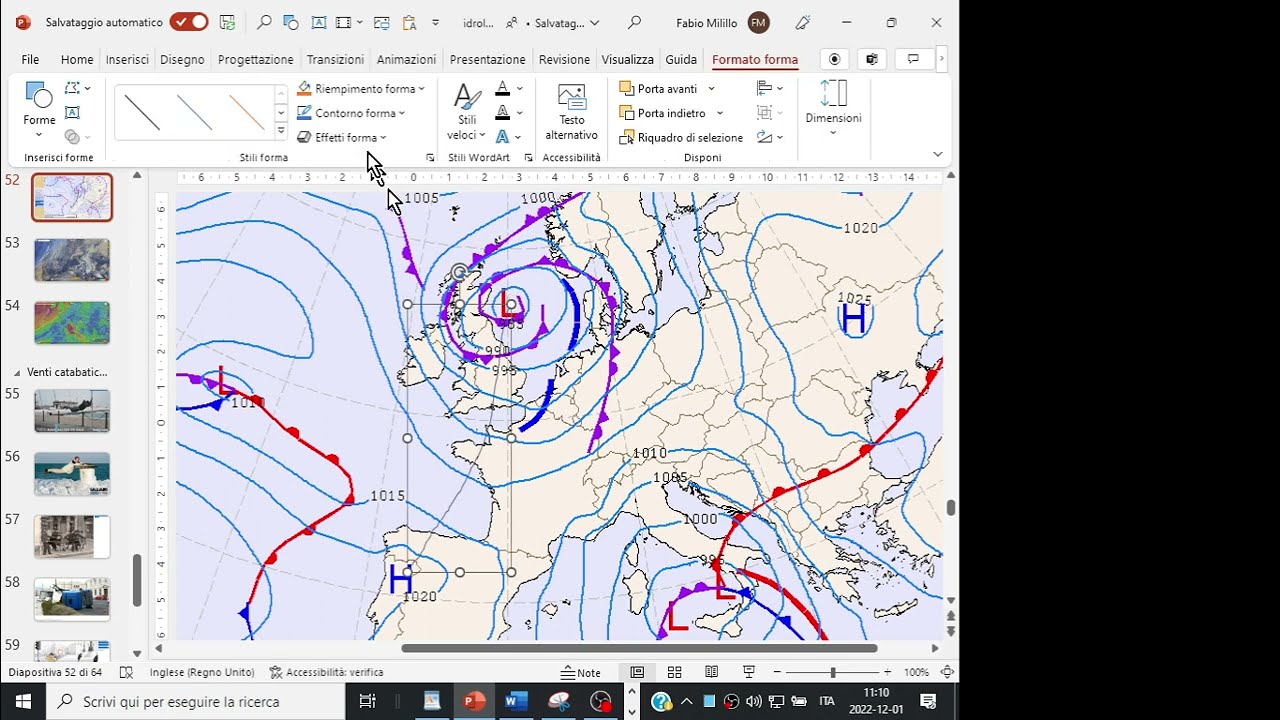Select the blue line shape style
Screen dimensions: 1280x720
click(194, 112)
